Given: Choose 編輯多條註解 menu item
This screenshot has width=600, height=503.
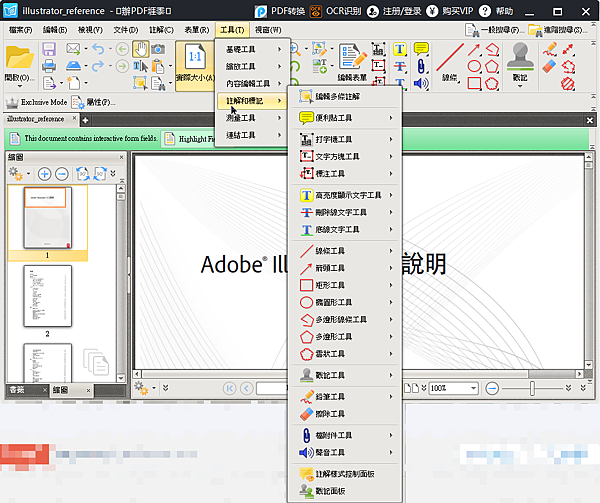Looking at the screenshot, I should [x=345, y=96].
